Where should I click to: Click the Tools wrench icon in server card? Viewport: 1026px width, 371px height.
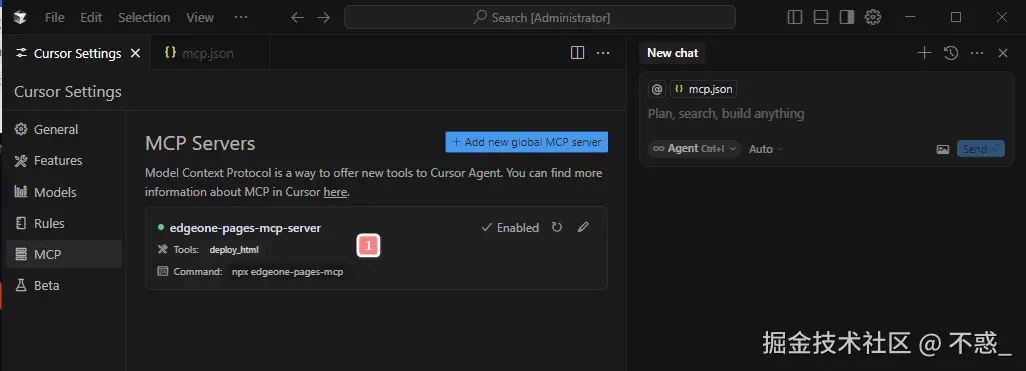click(163, 249)
